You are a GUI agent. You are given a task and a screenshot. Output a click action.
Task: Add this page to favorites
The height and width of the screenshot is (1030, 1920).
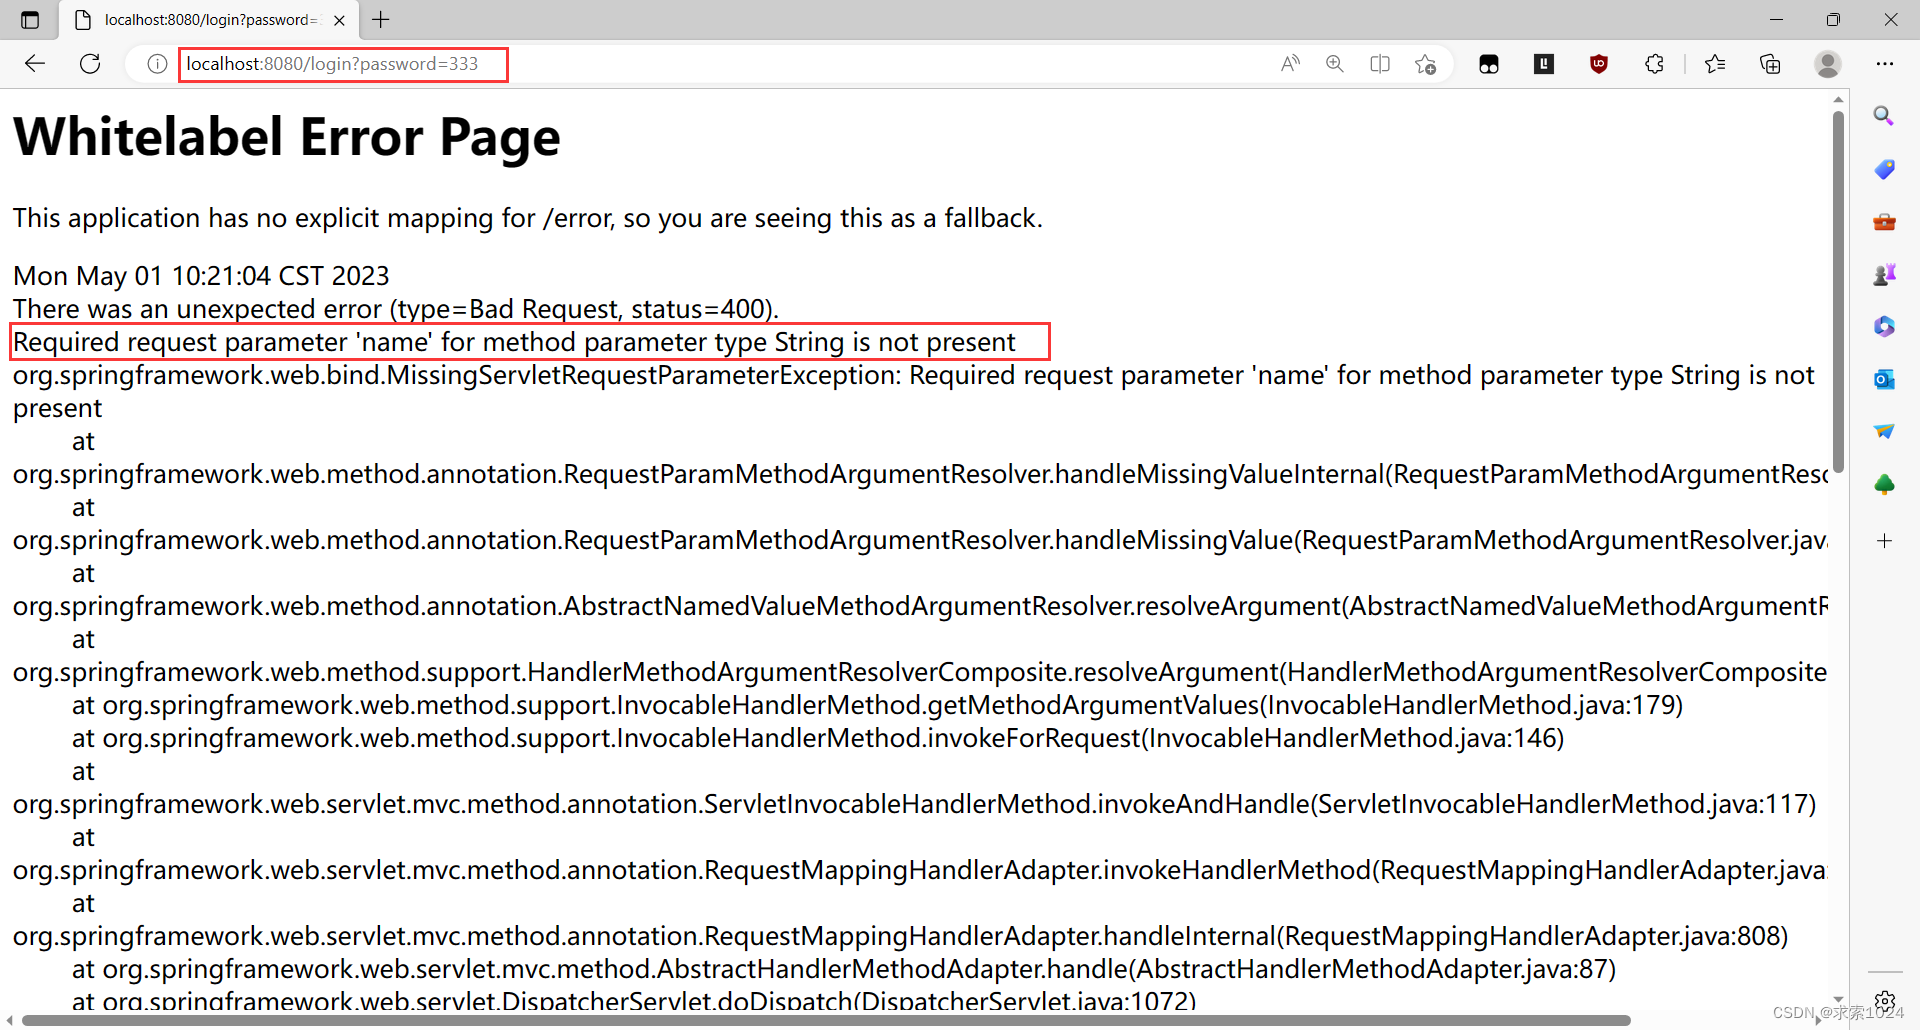click(1426, 64)
